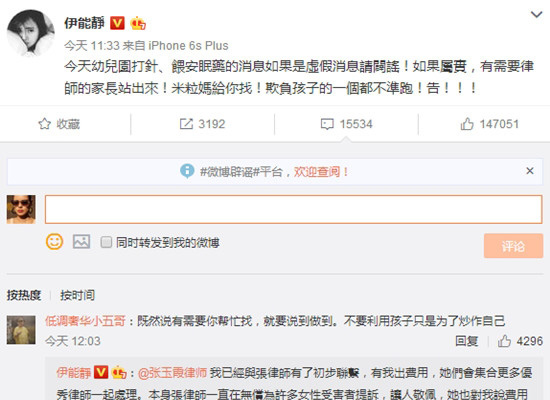Image resolution: width=550 pixels, height=400 pixels.
Task: Click the star favorite icon labeled 收藏
Action: (x=45, y=124)
